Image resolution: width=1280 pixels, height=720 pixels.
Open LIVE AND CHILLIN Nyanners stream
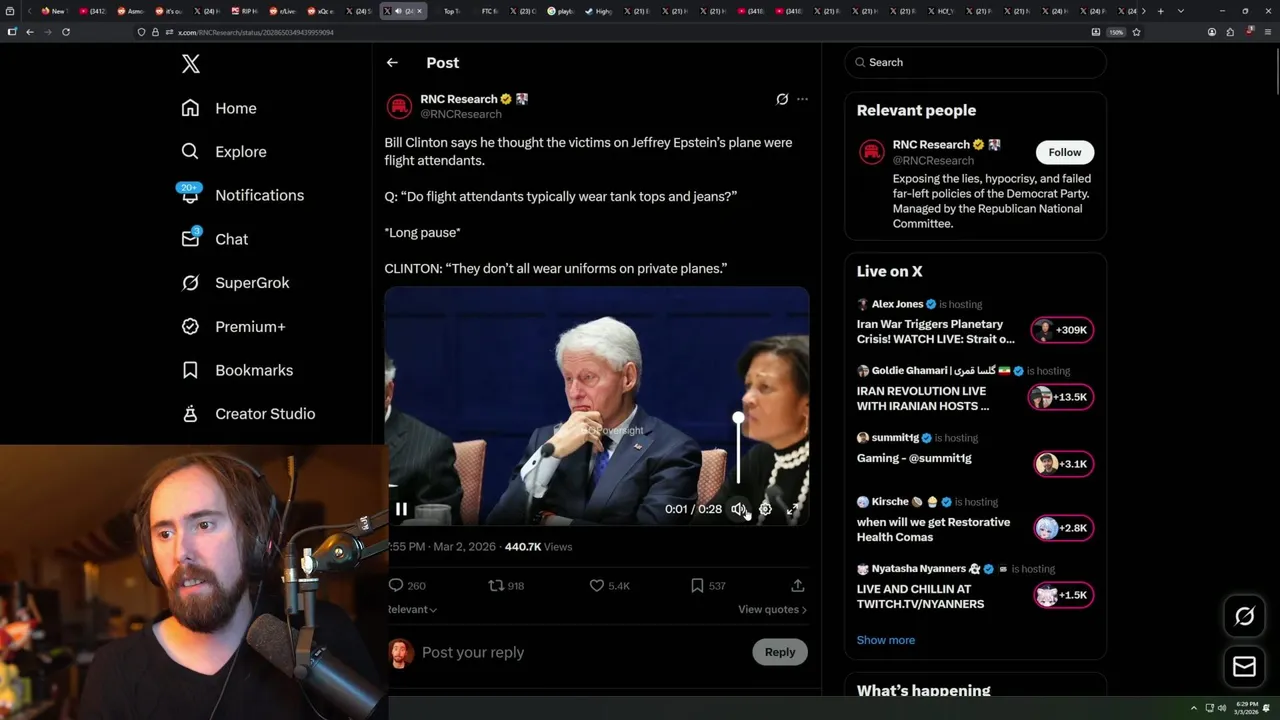[920, 596]
